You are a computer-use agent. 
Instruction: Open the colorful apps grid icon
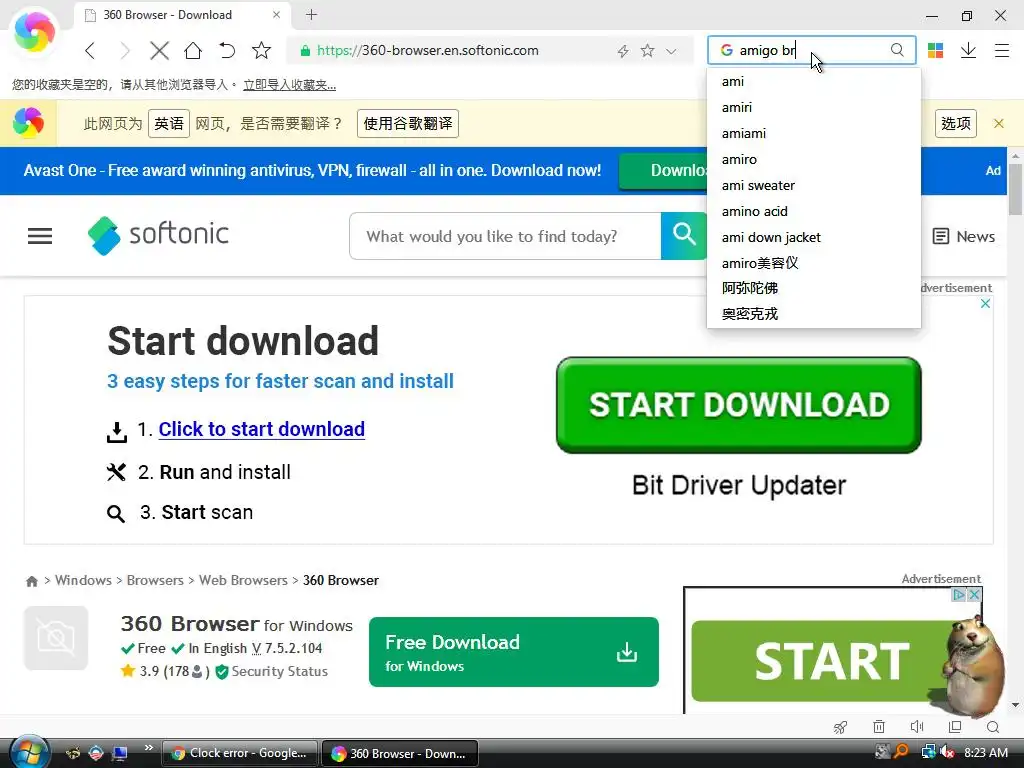tap(935, 50)
